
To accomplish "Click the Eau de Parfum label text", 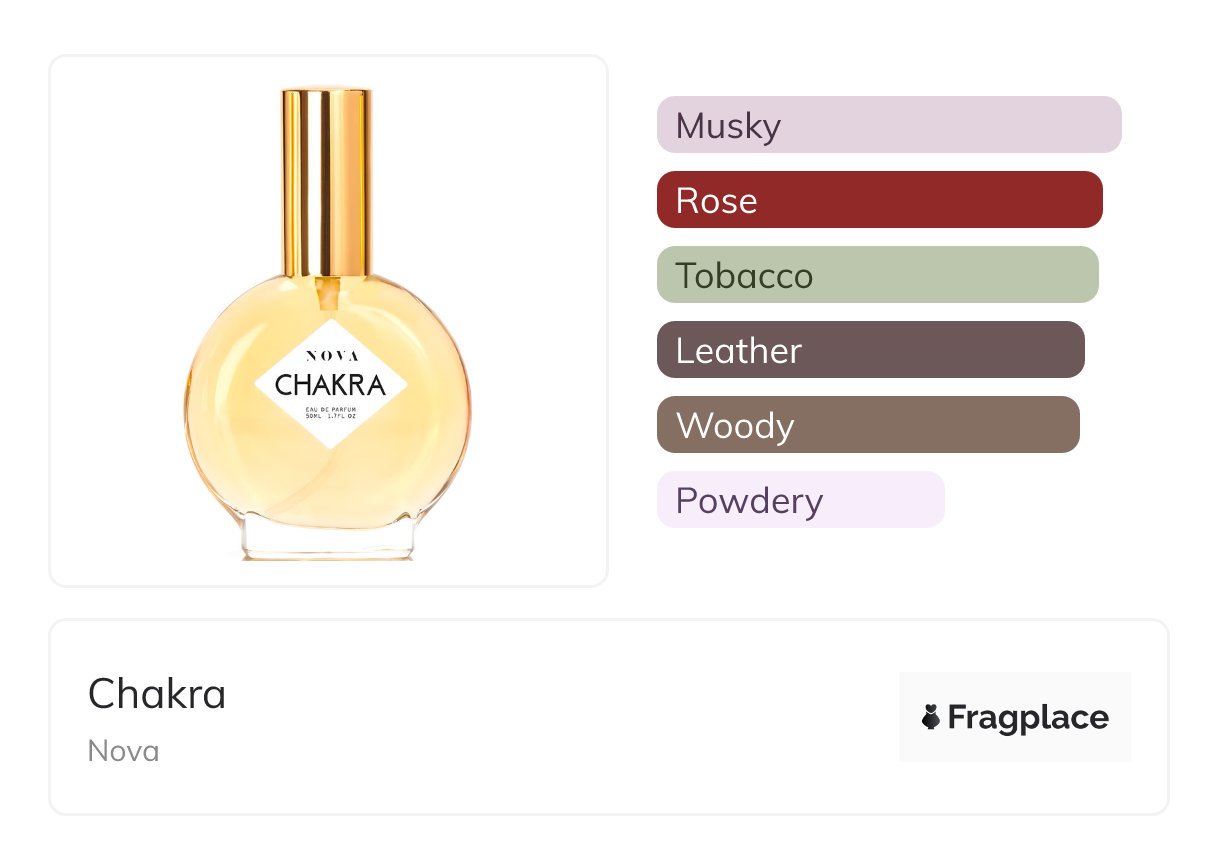I will [330, 408].
